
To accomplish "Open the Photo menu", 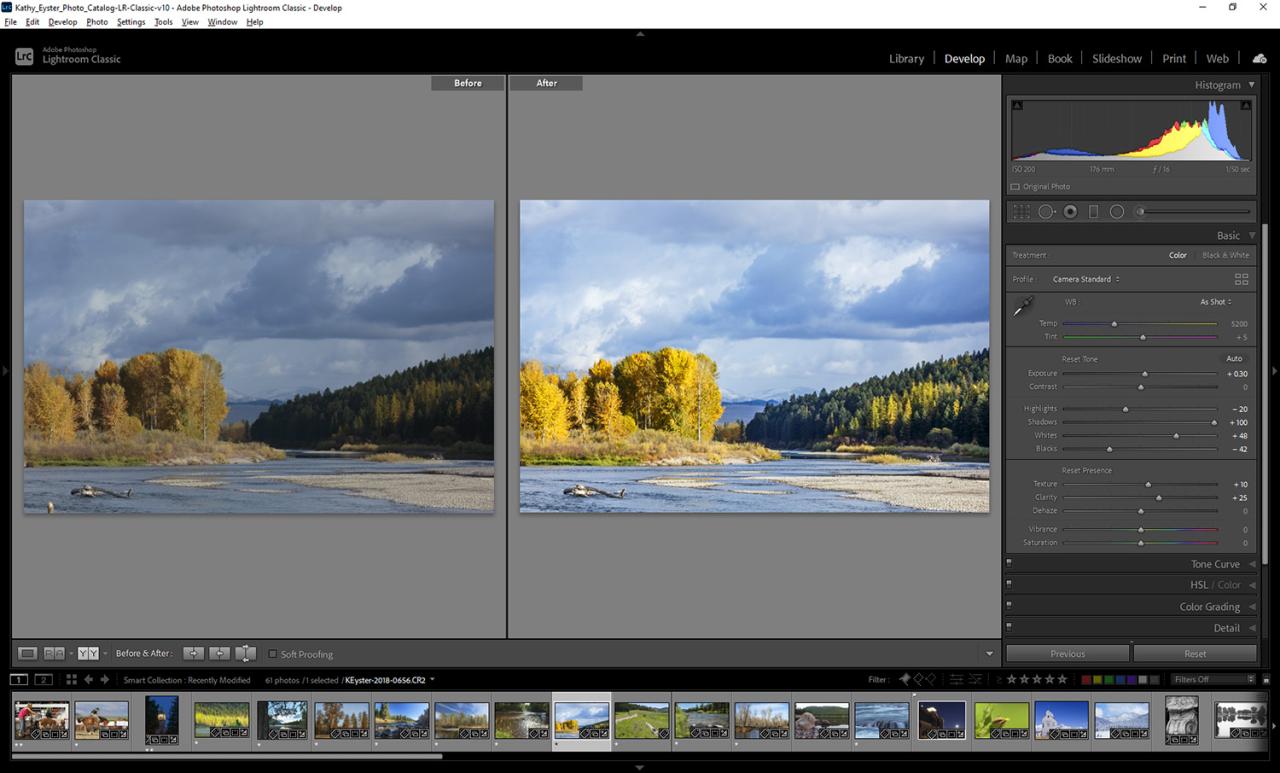I will coord(97,22).
